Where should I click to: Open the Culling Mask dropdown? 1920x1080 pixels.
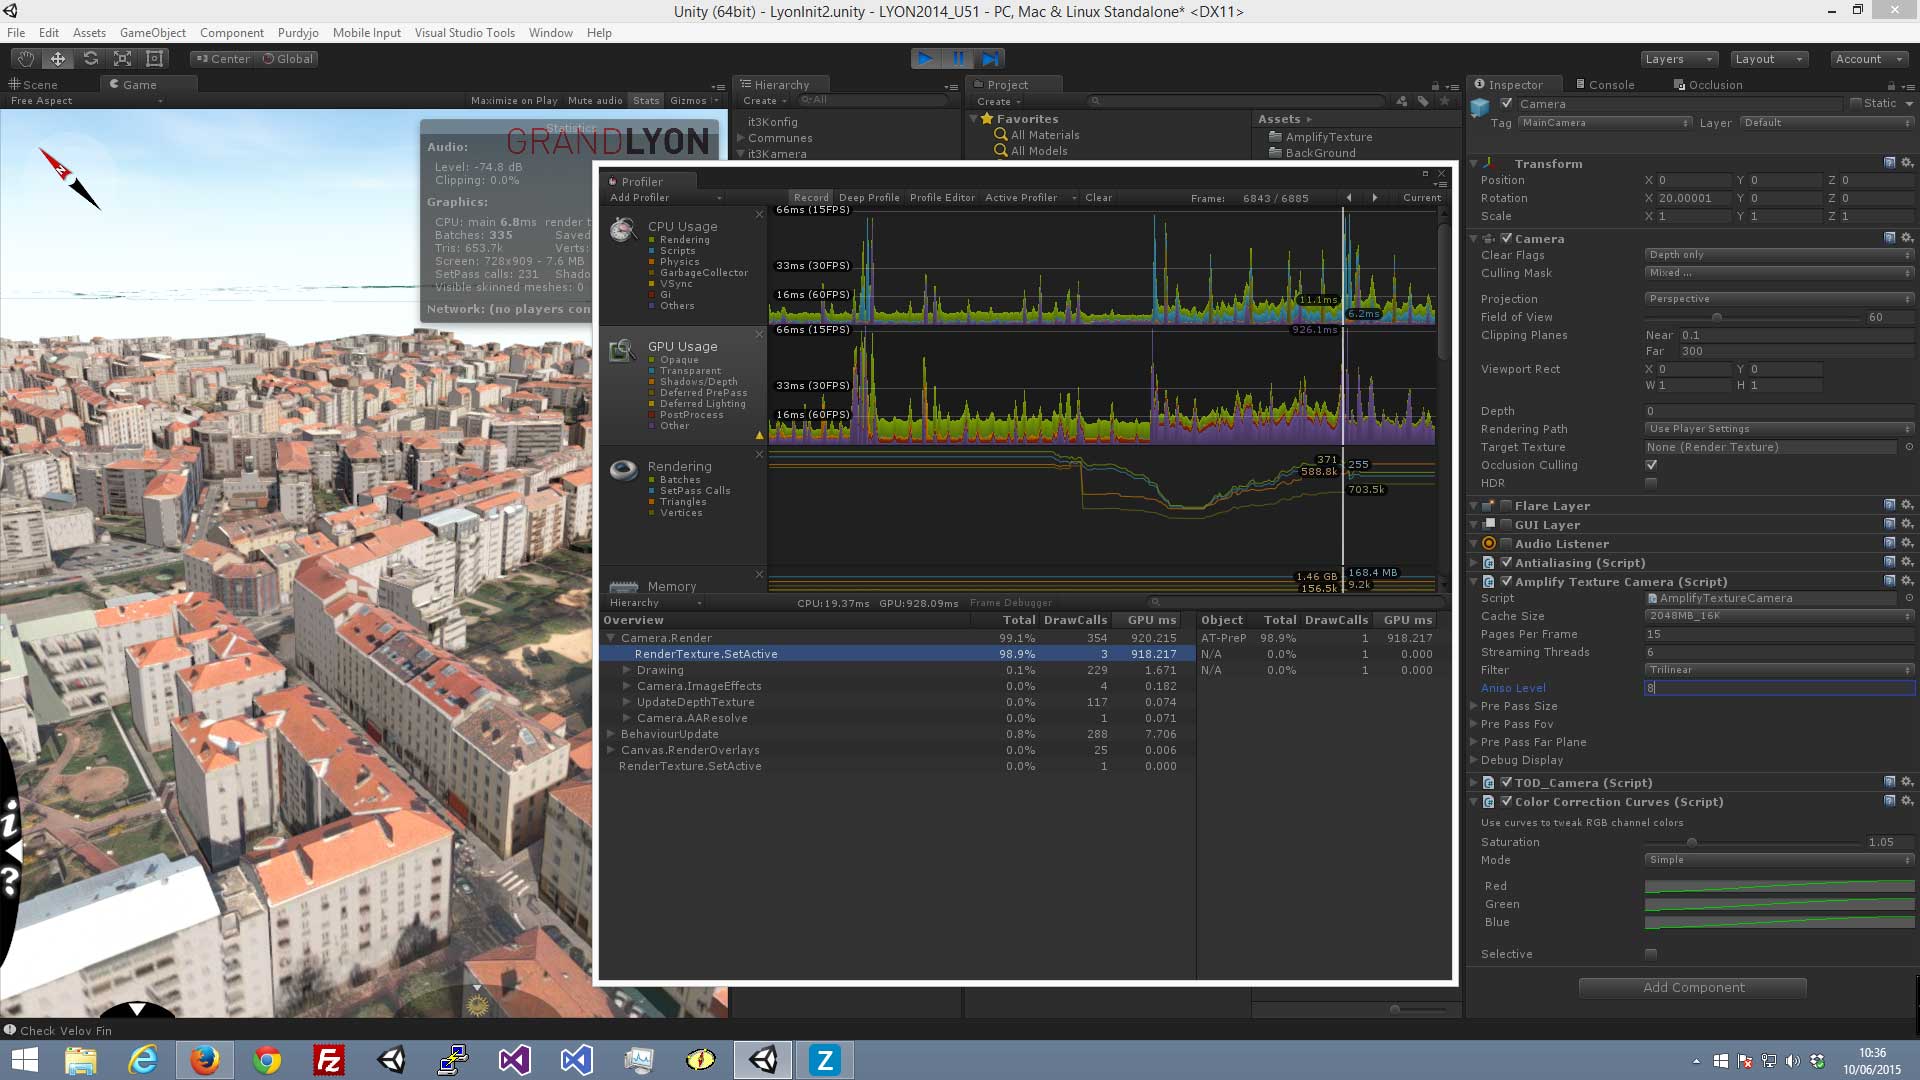(1779, 273)
